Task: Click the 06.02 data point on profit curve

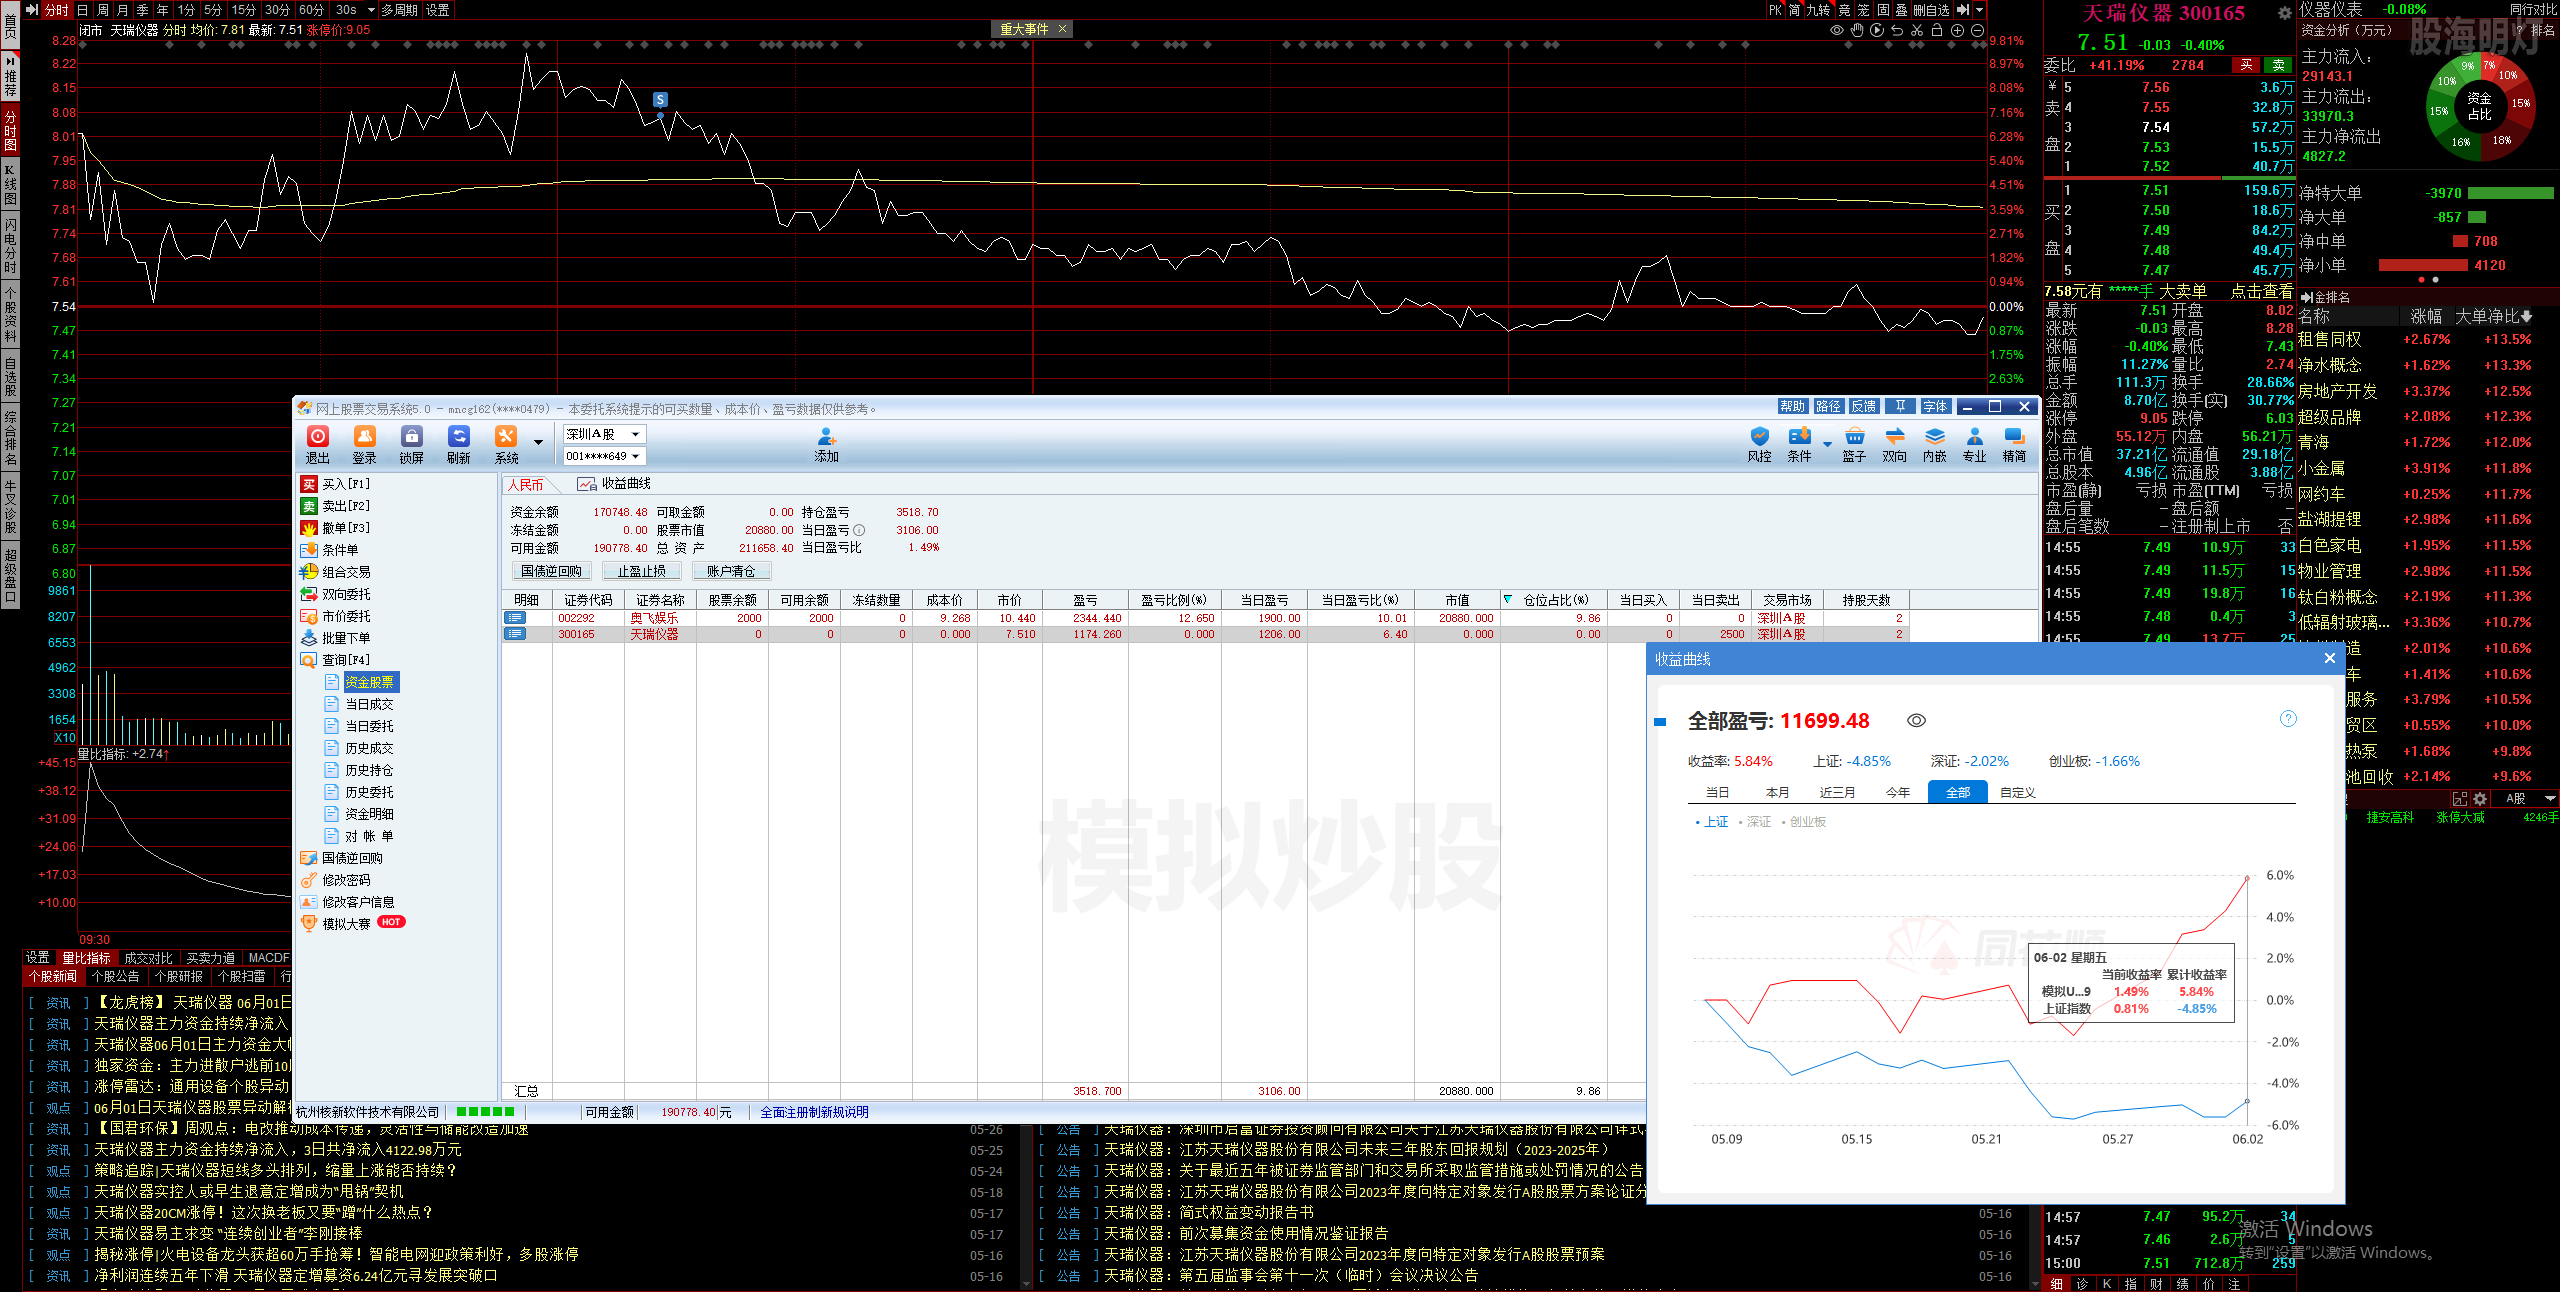Action: pyautogui.click(x=2247, y=879)
